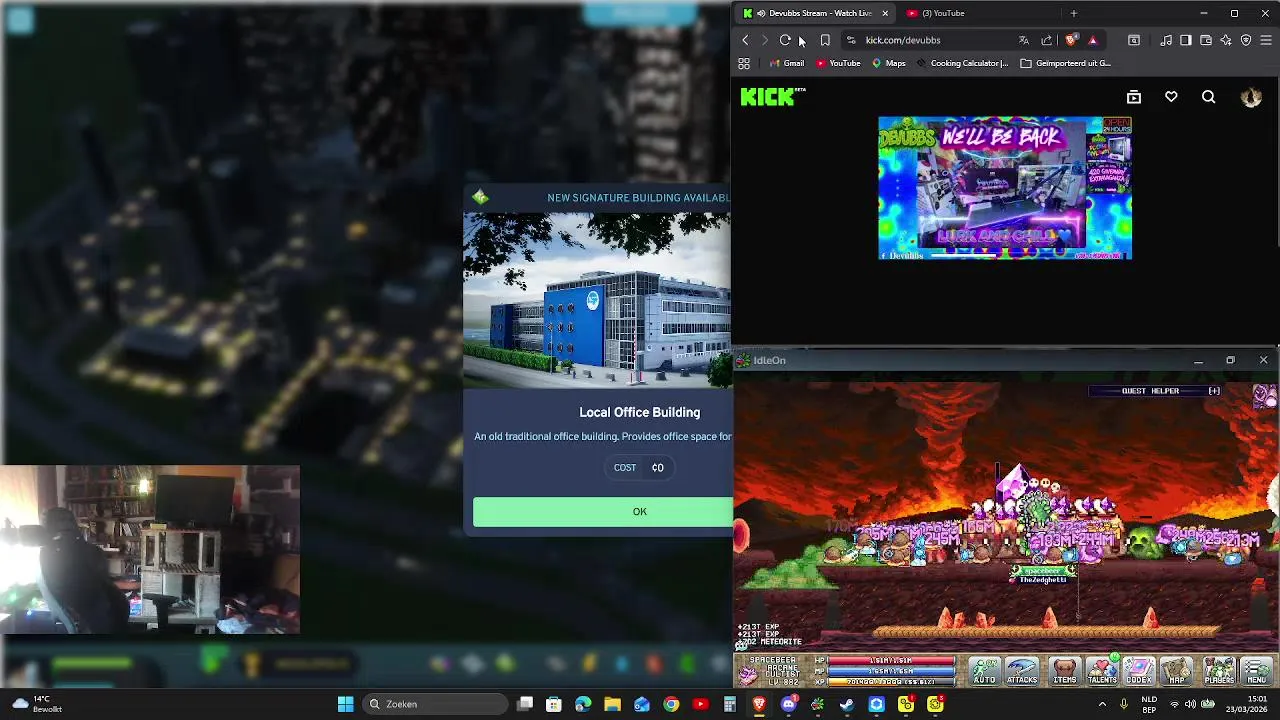This screenshot has width=1280, height=720.
Task: Open Kick search magnifier
Action: click(1209, 97)
